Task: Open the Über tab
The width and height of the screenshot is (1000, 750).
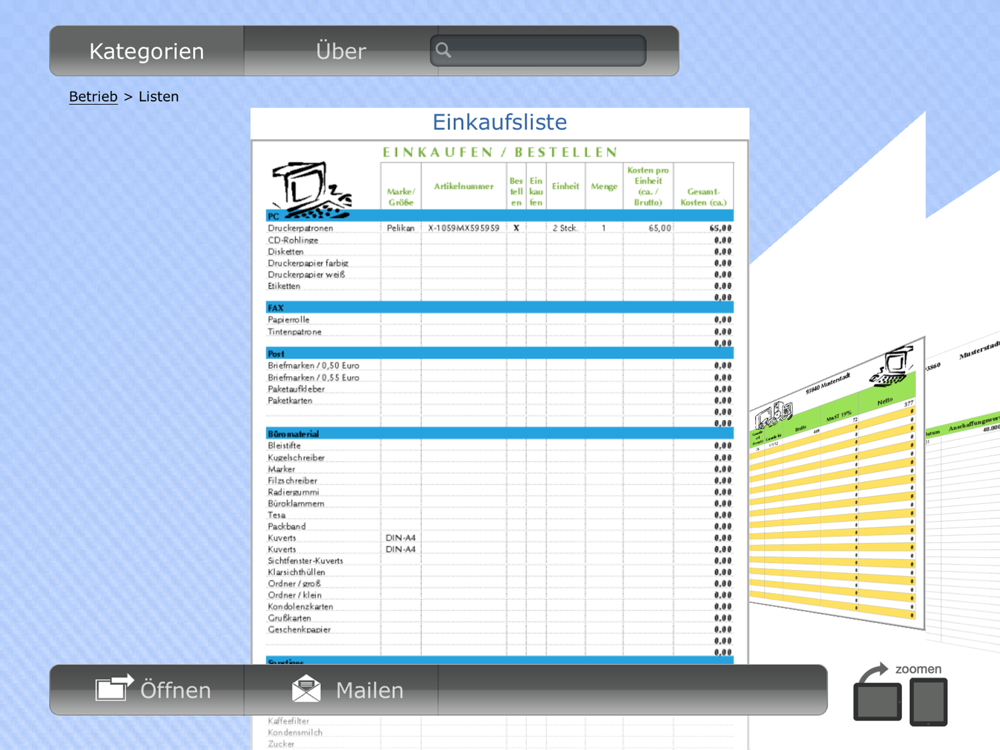Action: pos(341,51)
